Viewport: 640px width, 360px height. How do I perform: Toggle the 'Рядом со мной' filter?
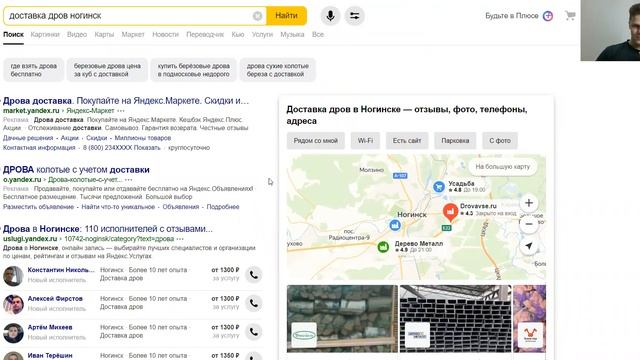pyautogui.click(x=316, y=141)
